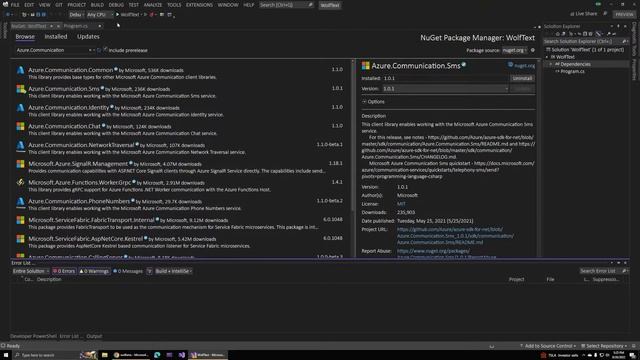Viewport: 640px width, 360px height.
Task: Open the EXTENSIONS menu
Action: (199, 5)
